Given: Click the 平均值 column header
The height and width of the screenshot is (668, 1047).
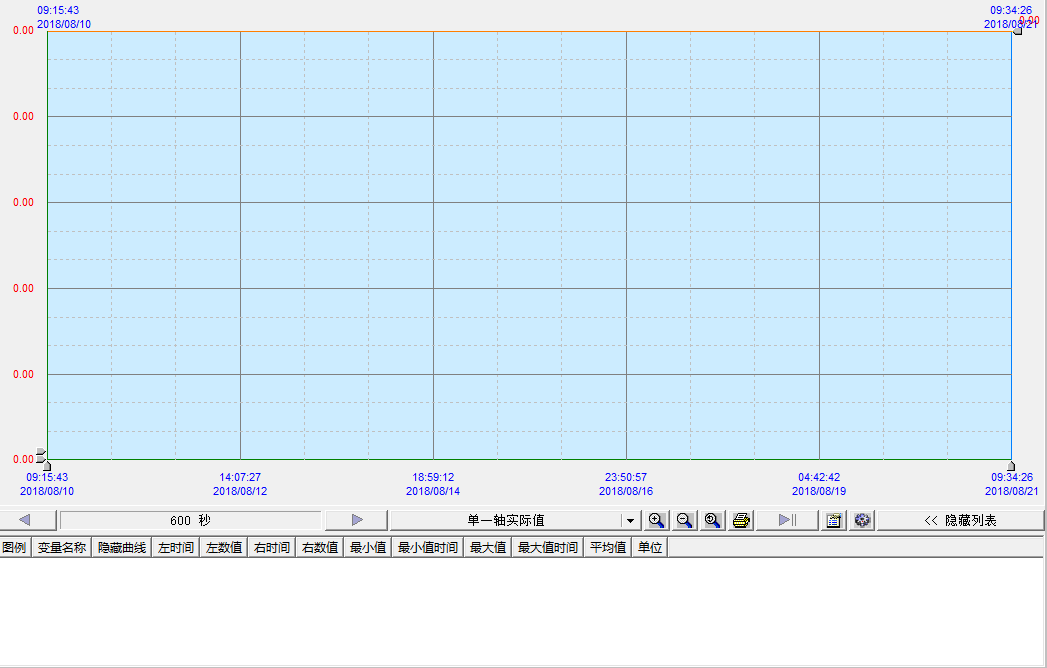Looking at the screenshot, I should tap(607, 548).
